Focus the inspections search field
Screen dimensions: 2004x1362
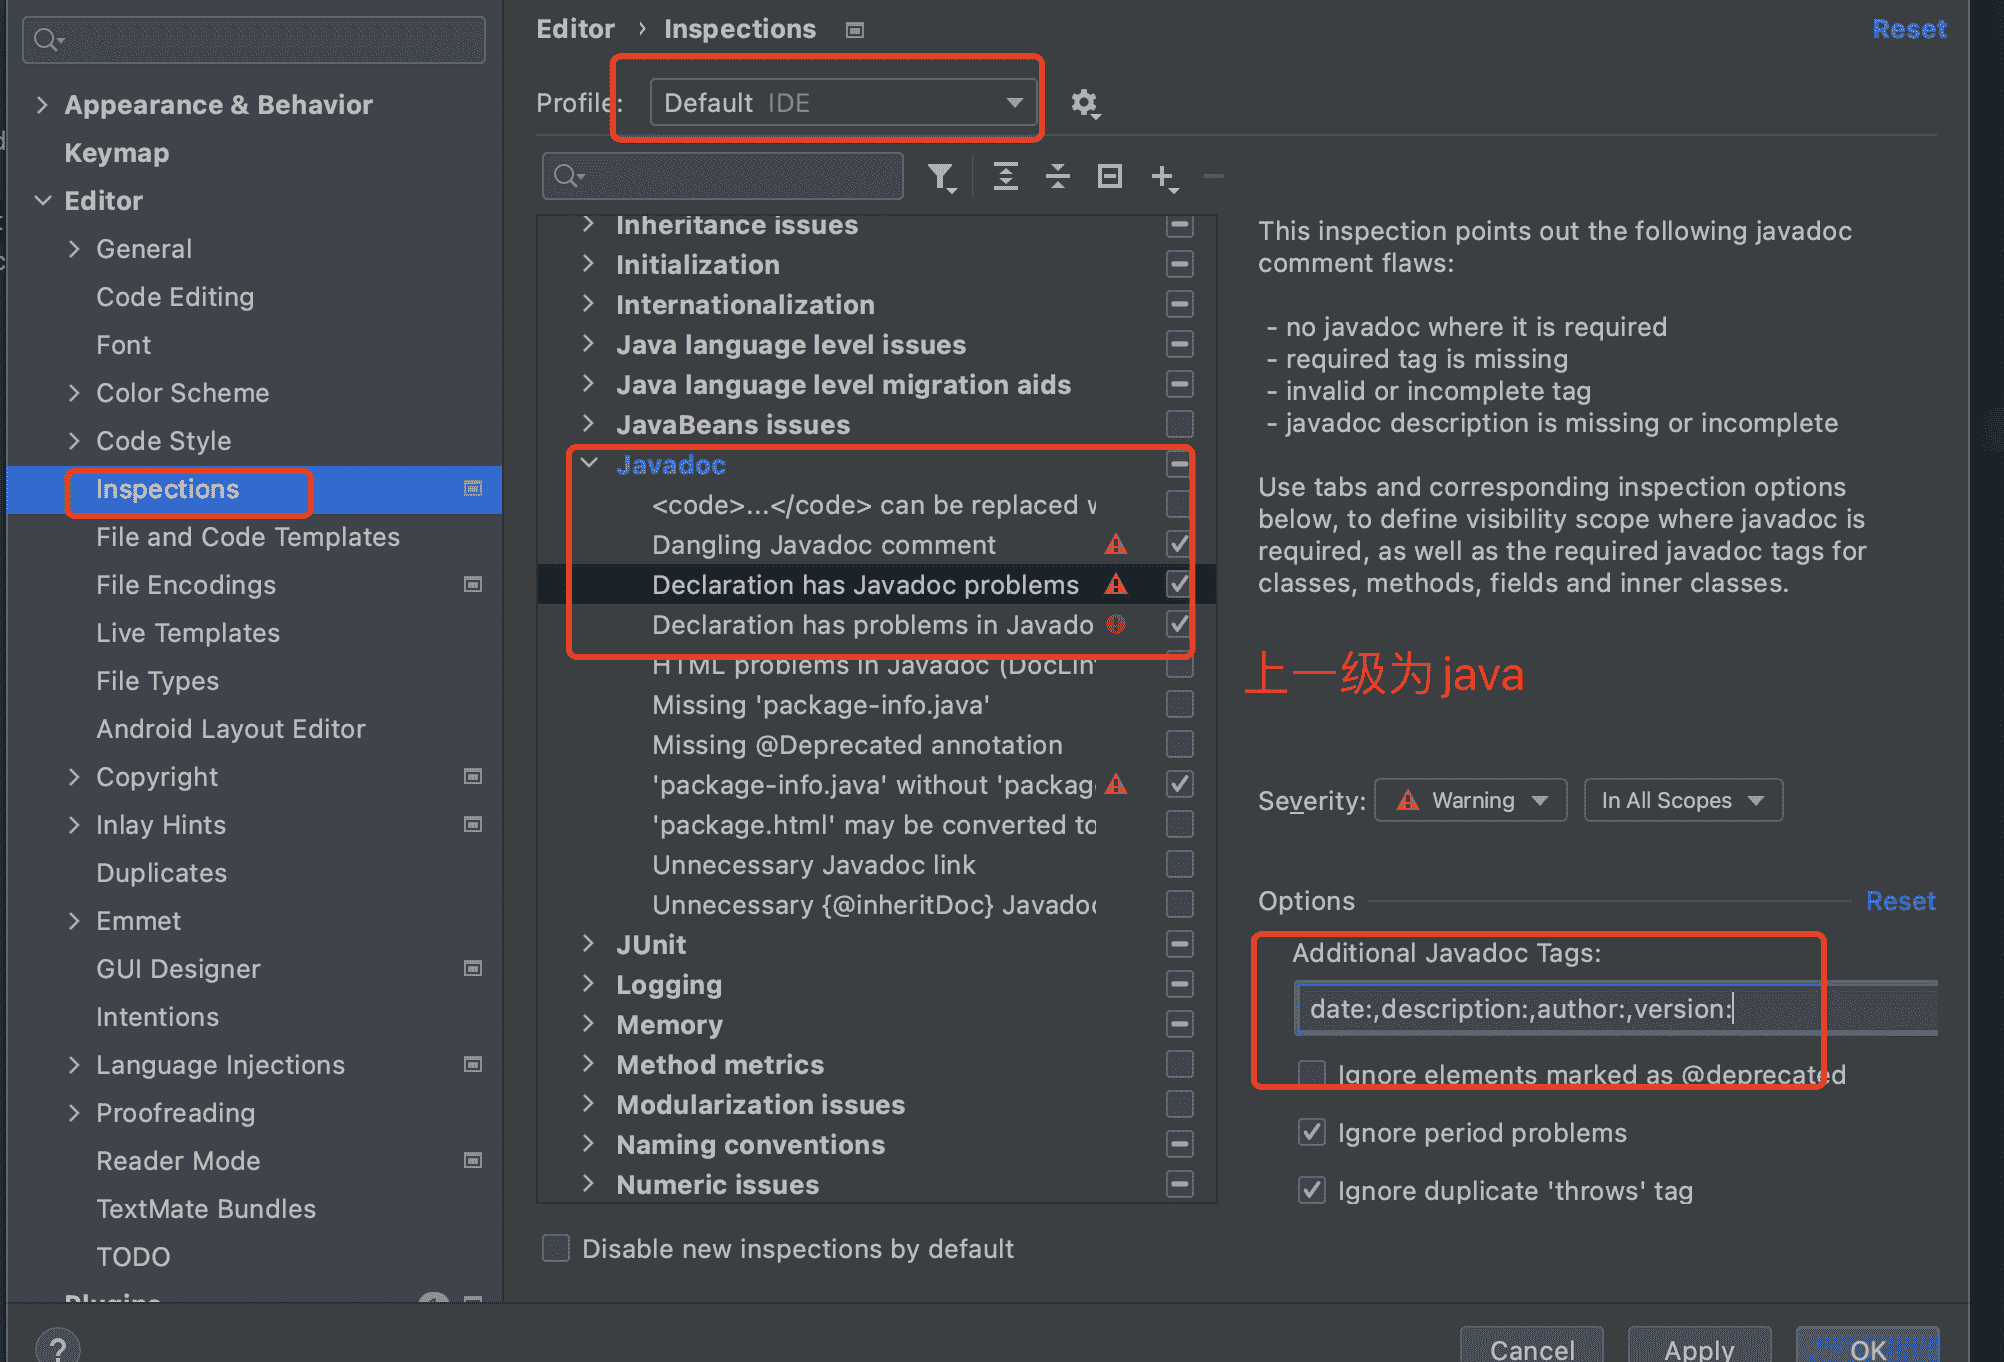coord(723,176)
